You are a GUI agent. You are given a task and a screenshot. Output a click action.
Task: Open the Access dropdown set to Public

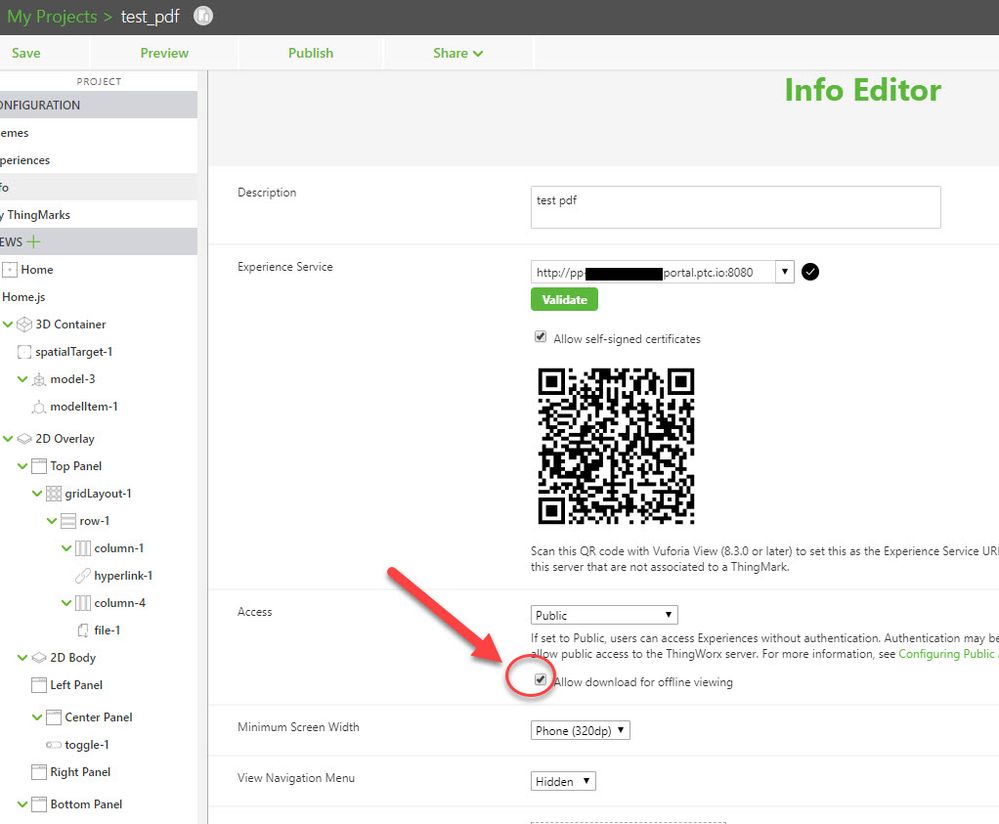click(x=604, y=615)
